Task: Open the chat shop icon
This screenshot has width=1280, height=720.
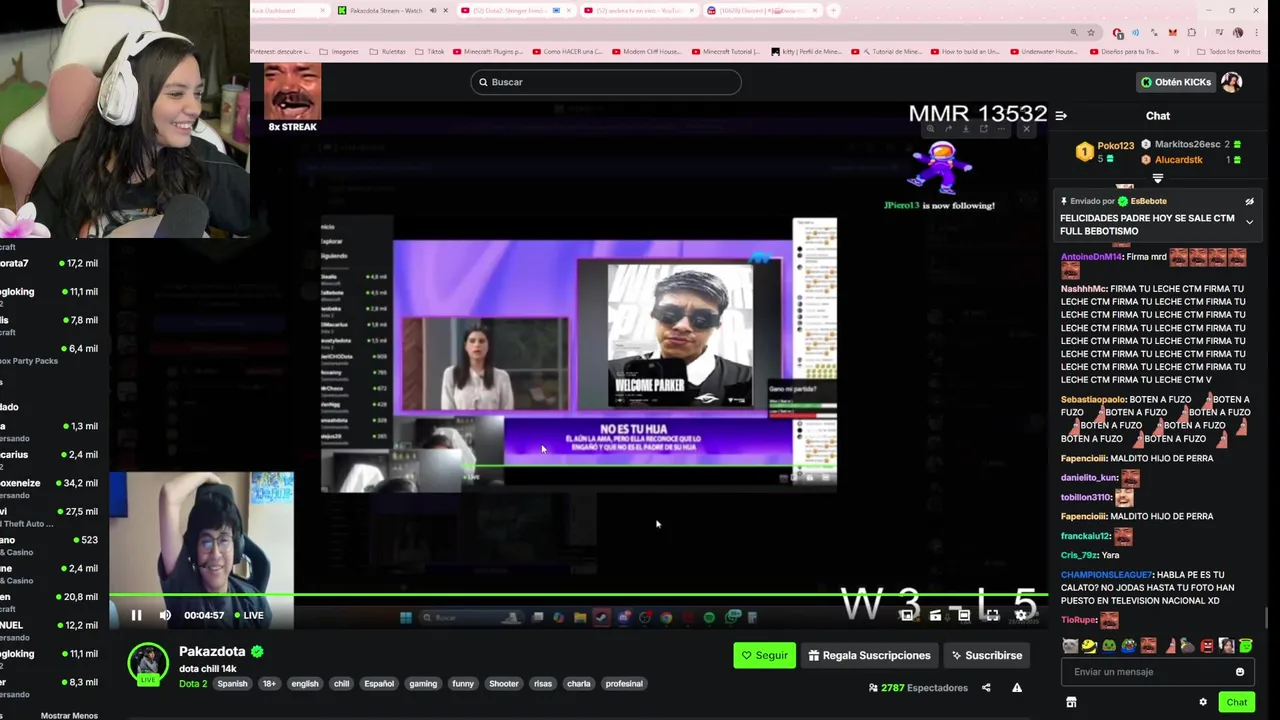Action: pyautogui.click(x=1071, y=702)
